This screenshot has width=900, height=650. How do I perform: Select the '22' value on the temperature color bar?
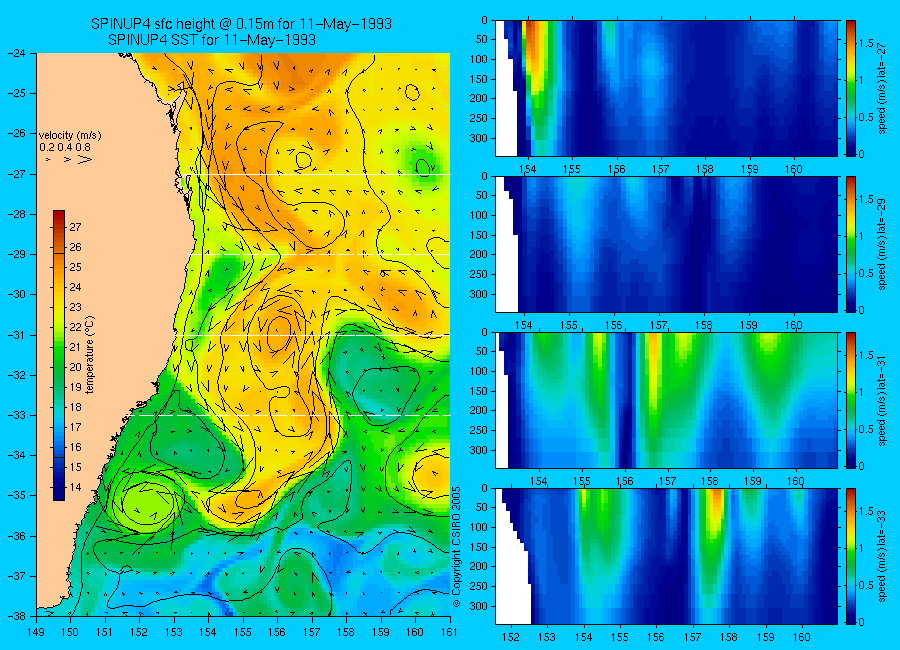[76, 327]
